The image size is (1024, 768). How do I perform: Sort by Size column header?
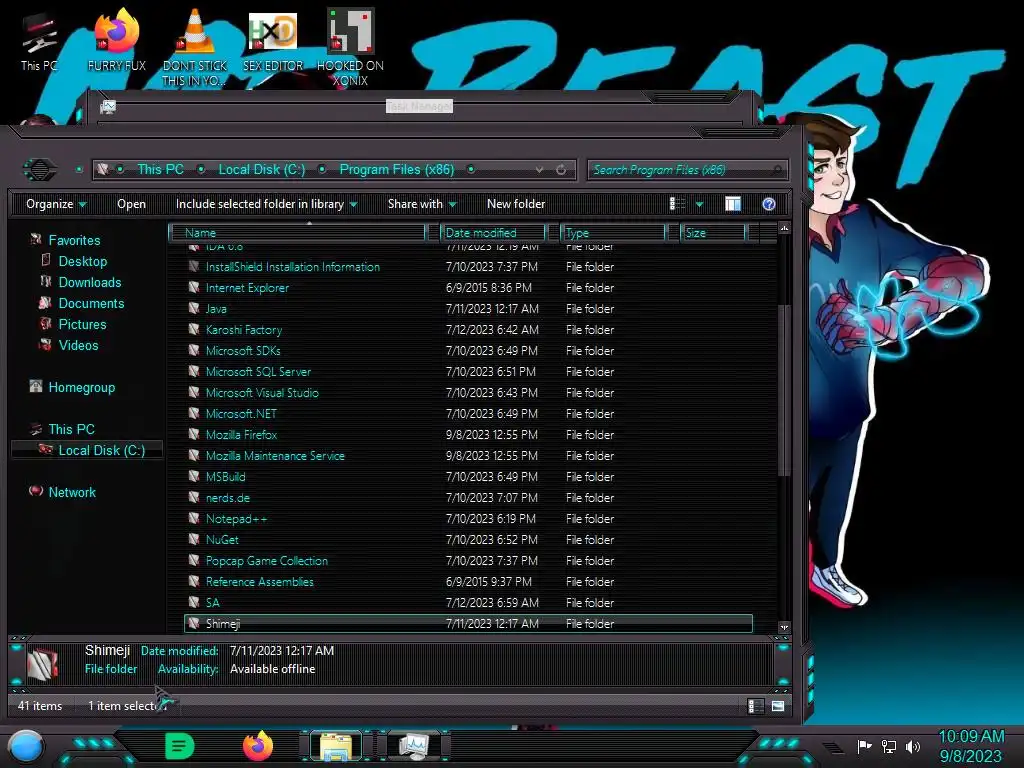tap(713, 232)
